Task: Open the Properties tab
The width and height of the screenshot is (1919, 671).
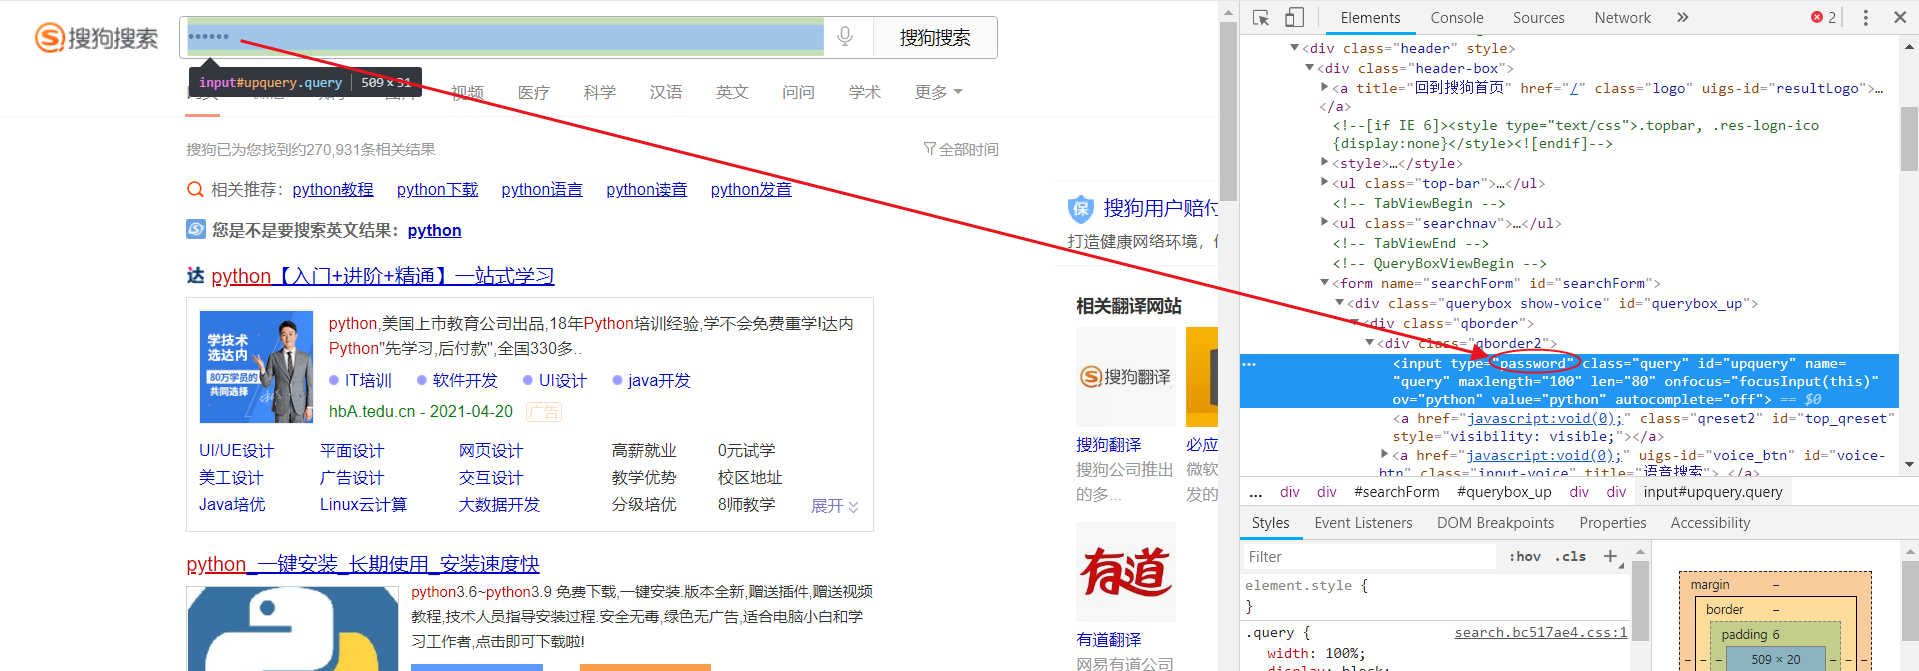Action: (x=1613, y=523)
